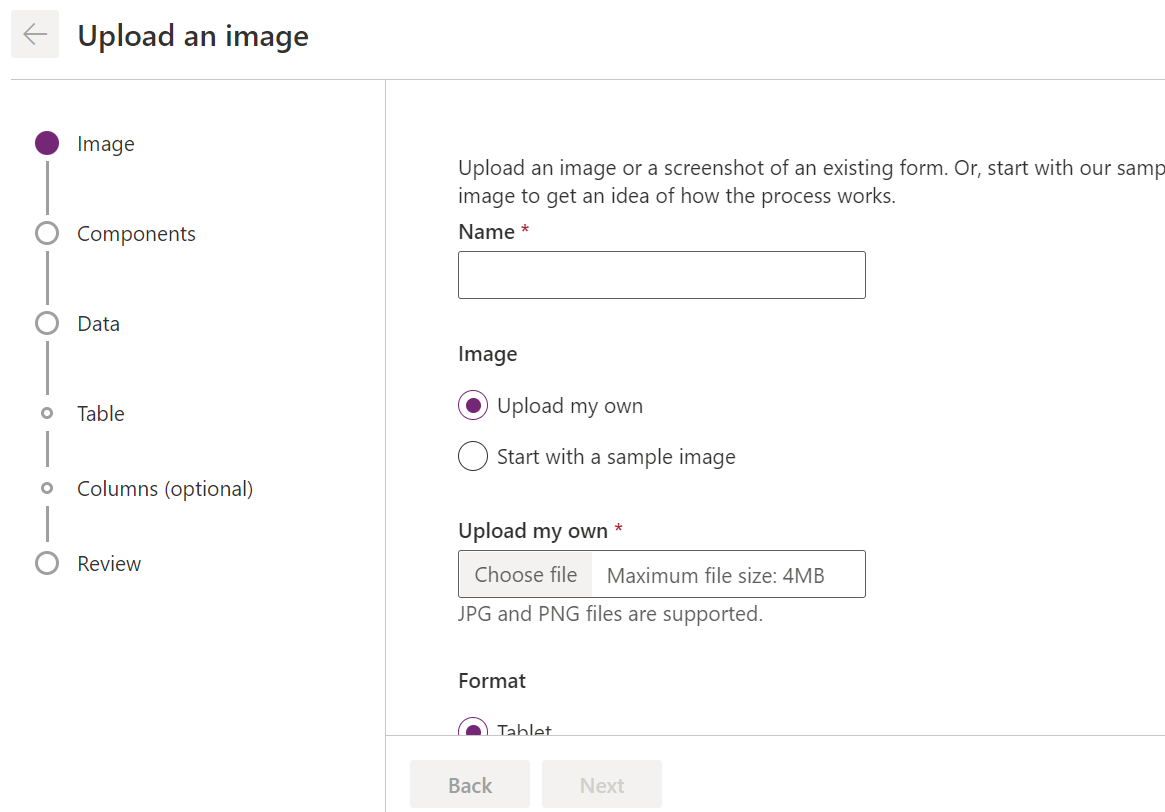Click the disabled Next button
1165x812 pixels.
coord(601,784)
